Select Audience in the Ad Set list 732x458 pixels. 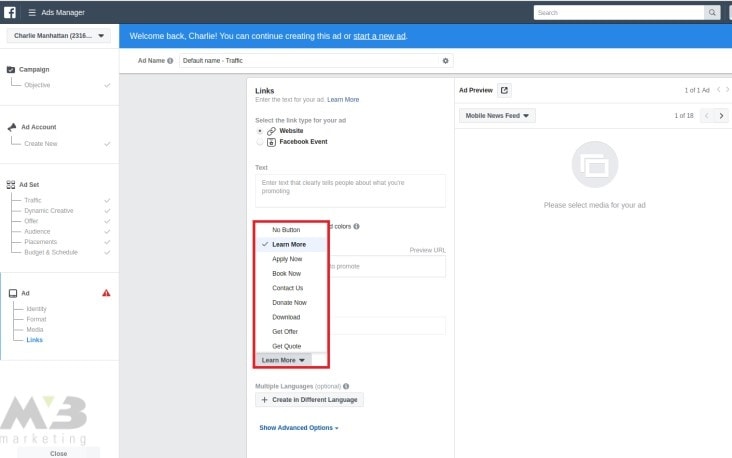point(37,232)
